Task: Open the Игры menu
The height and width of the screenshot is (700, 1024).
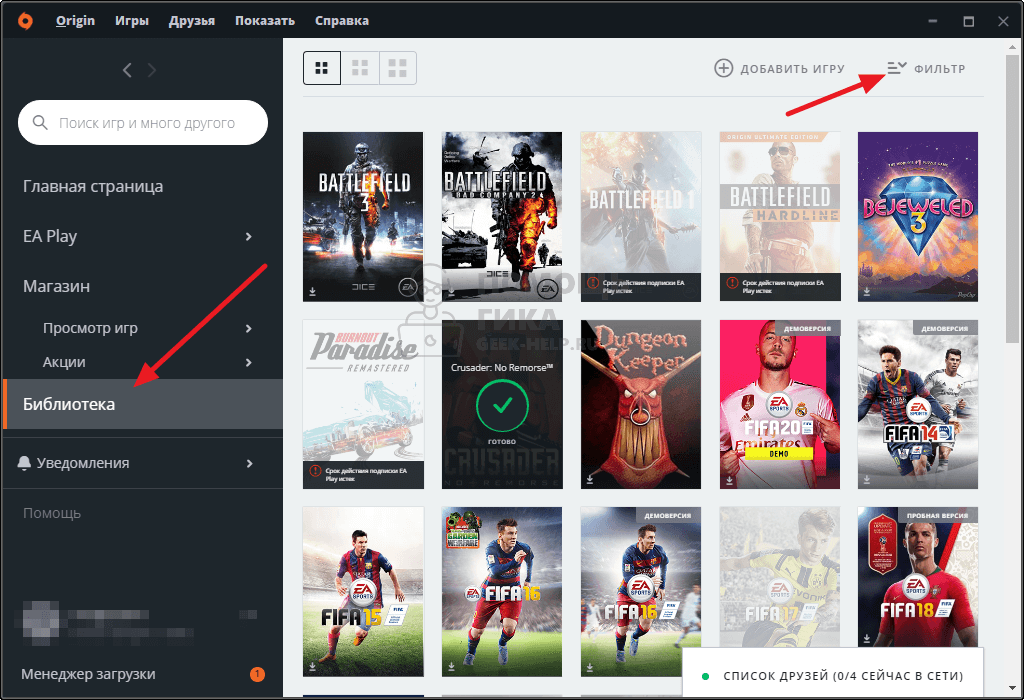Action: (x=132, y=21)
